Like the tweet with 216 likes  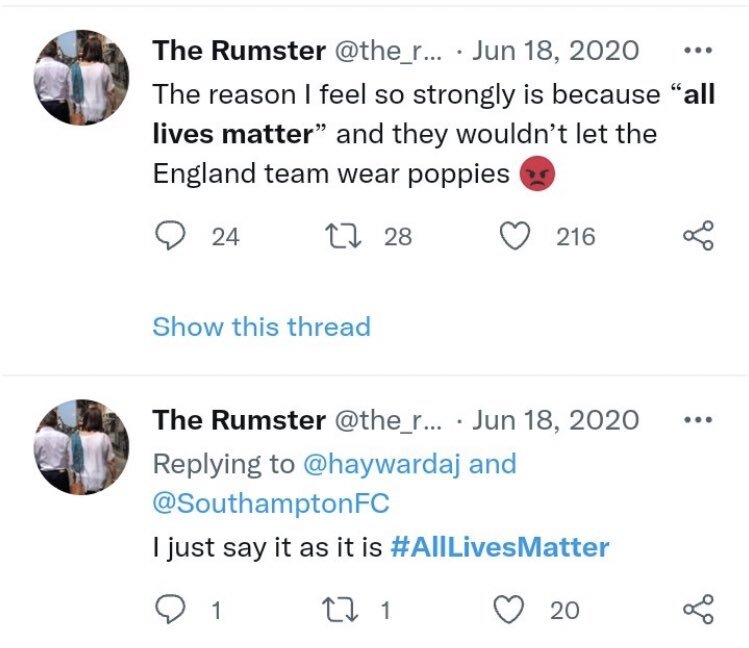pos(514,236)
